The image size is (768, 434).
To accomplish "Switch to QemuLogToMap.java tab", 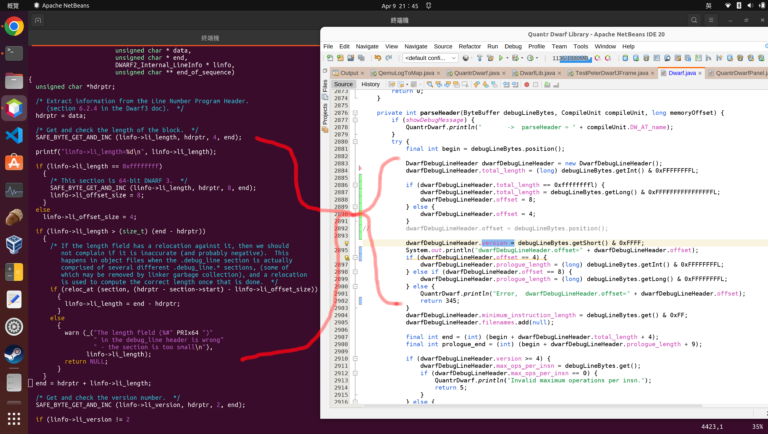I will coord(406,73).
